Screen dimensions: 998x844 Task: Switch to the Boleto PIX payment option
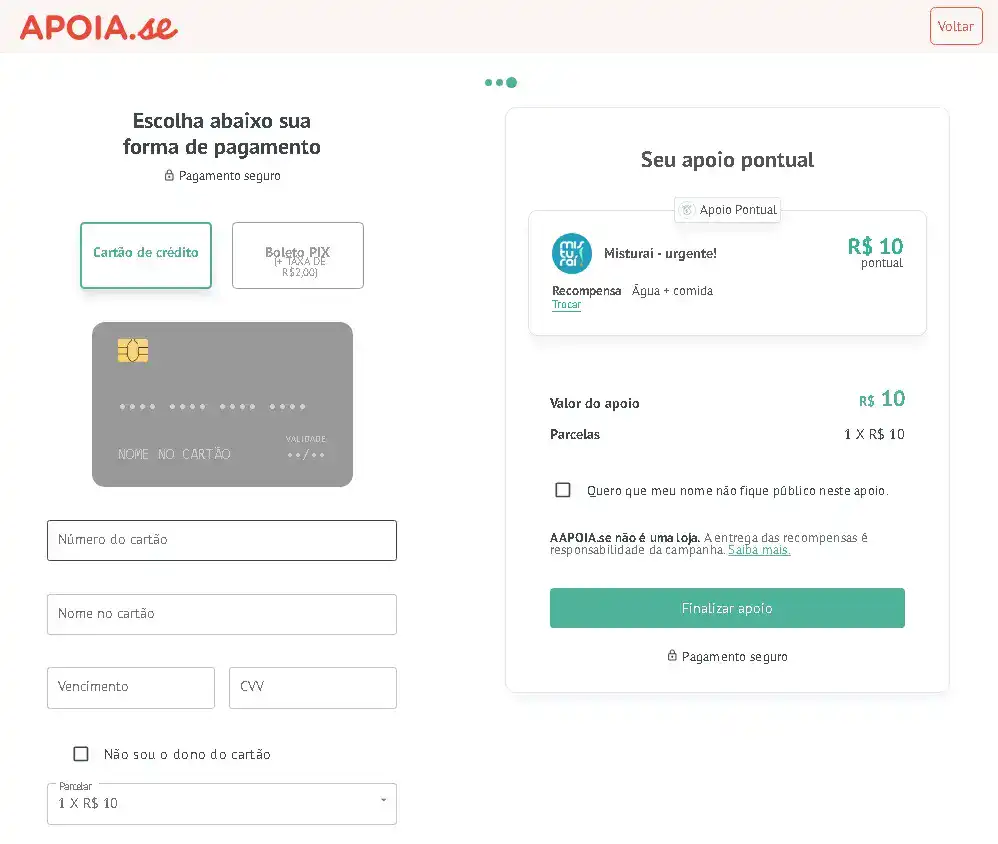point(297,255)
